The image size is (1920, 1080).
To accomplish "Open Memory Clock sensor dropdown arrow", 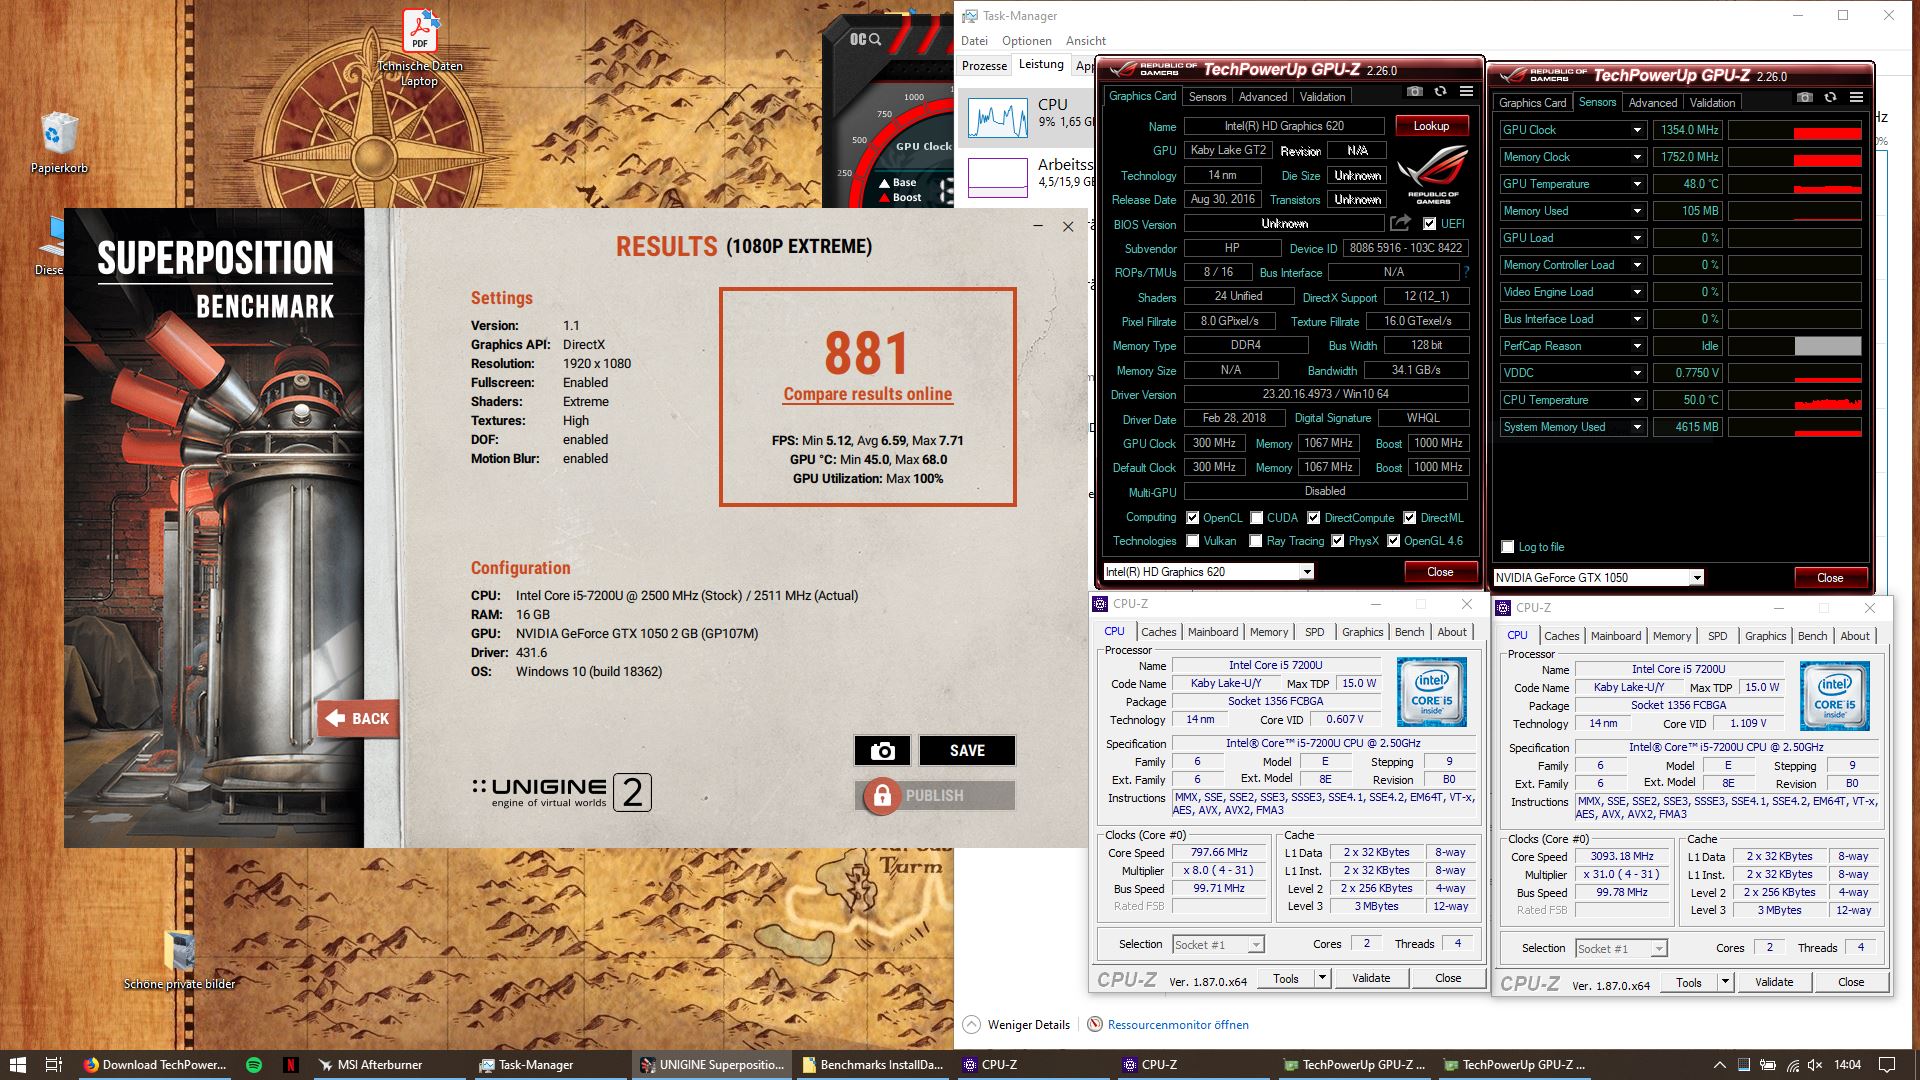I will (x=1636, y=157).
